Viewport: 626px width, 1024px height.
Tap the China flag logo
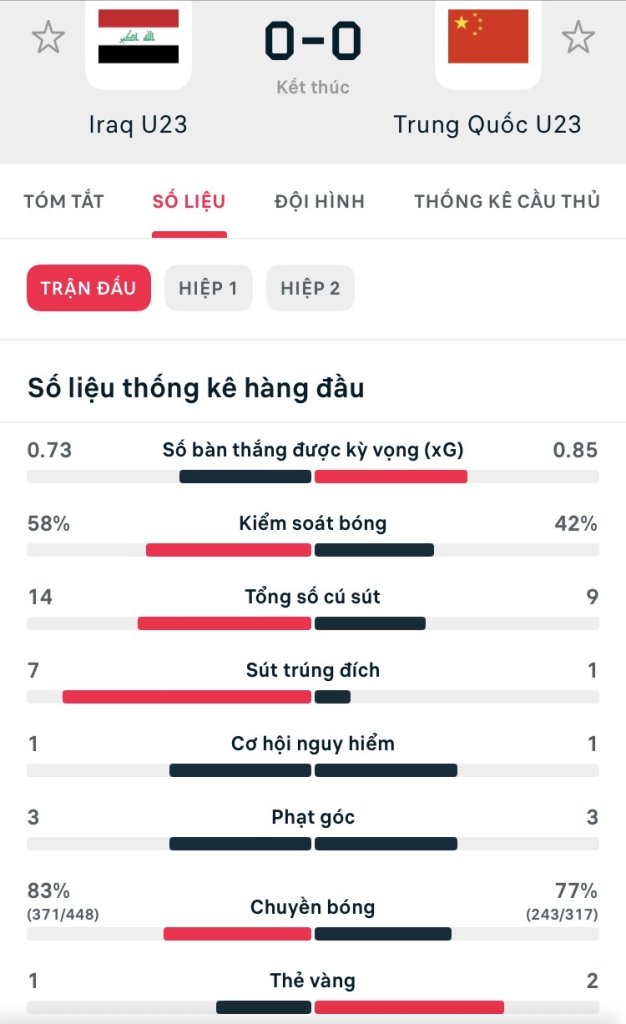[x=488, y=40]
